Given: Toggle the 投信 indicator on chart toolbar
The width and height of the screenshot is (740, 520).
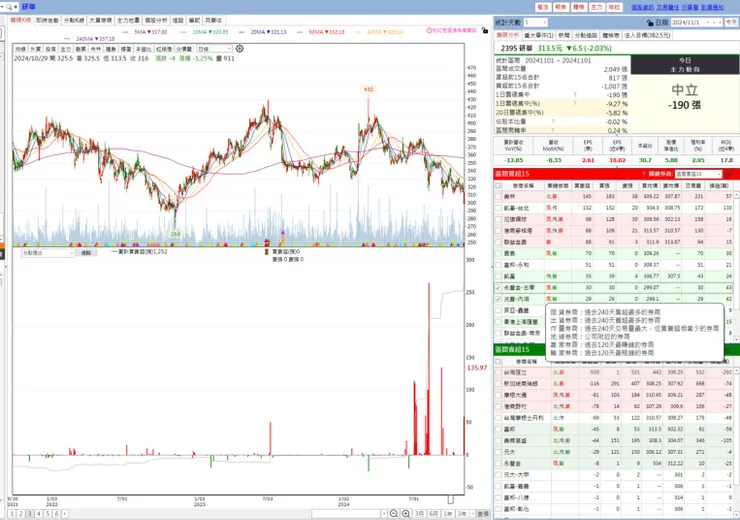Looking at the screenshot, I should (50, 49).
